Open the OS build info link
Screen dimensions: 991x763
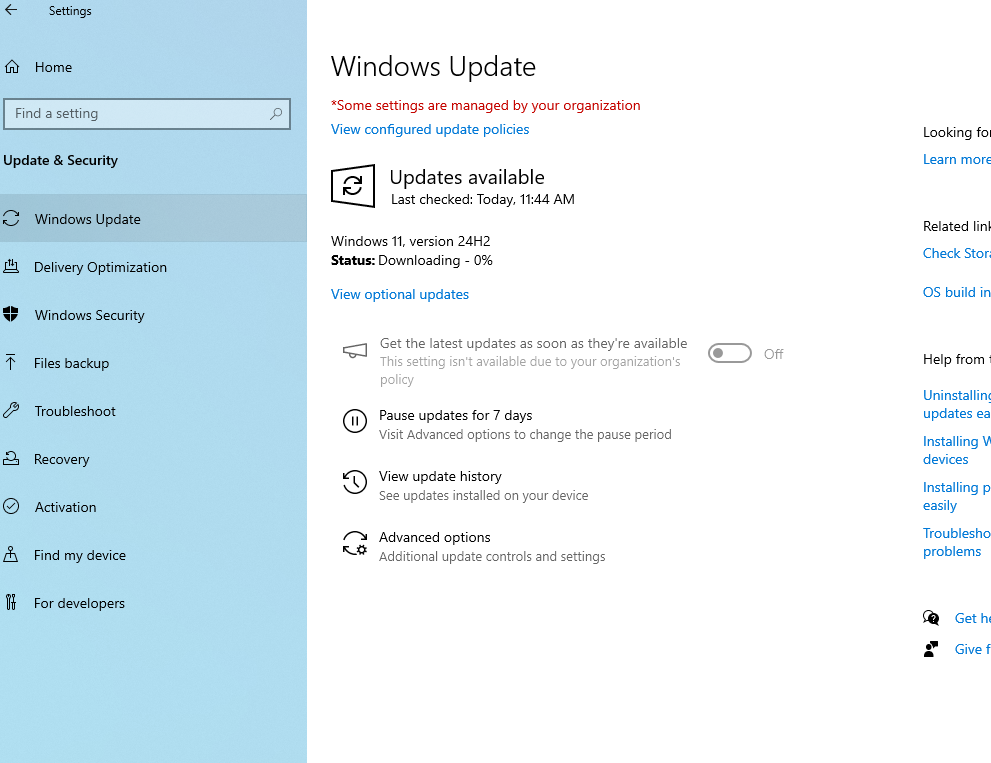[956, 292]
